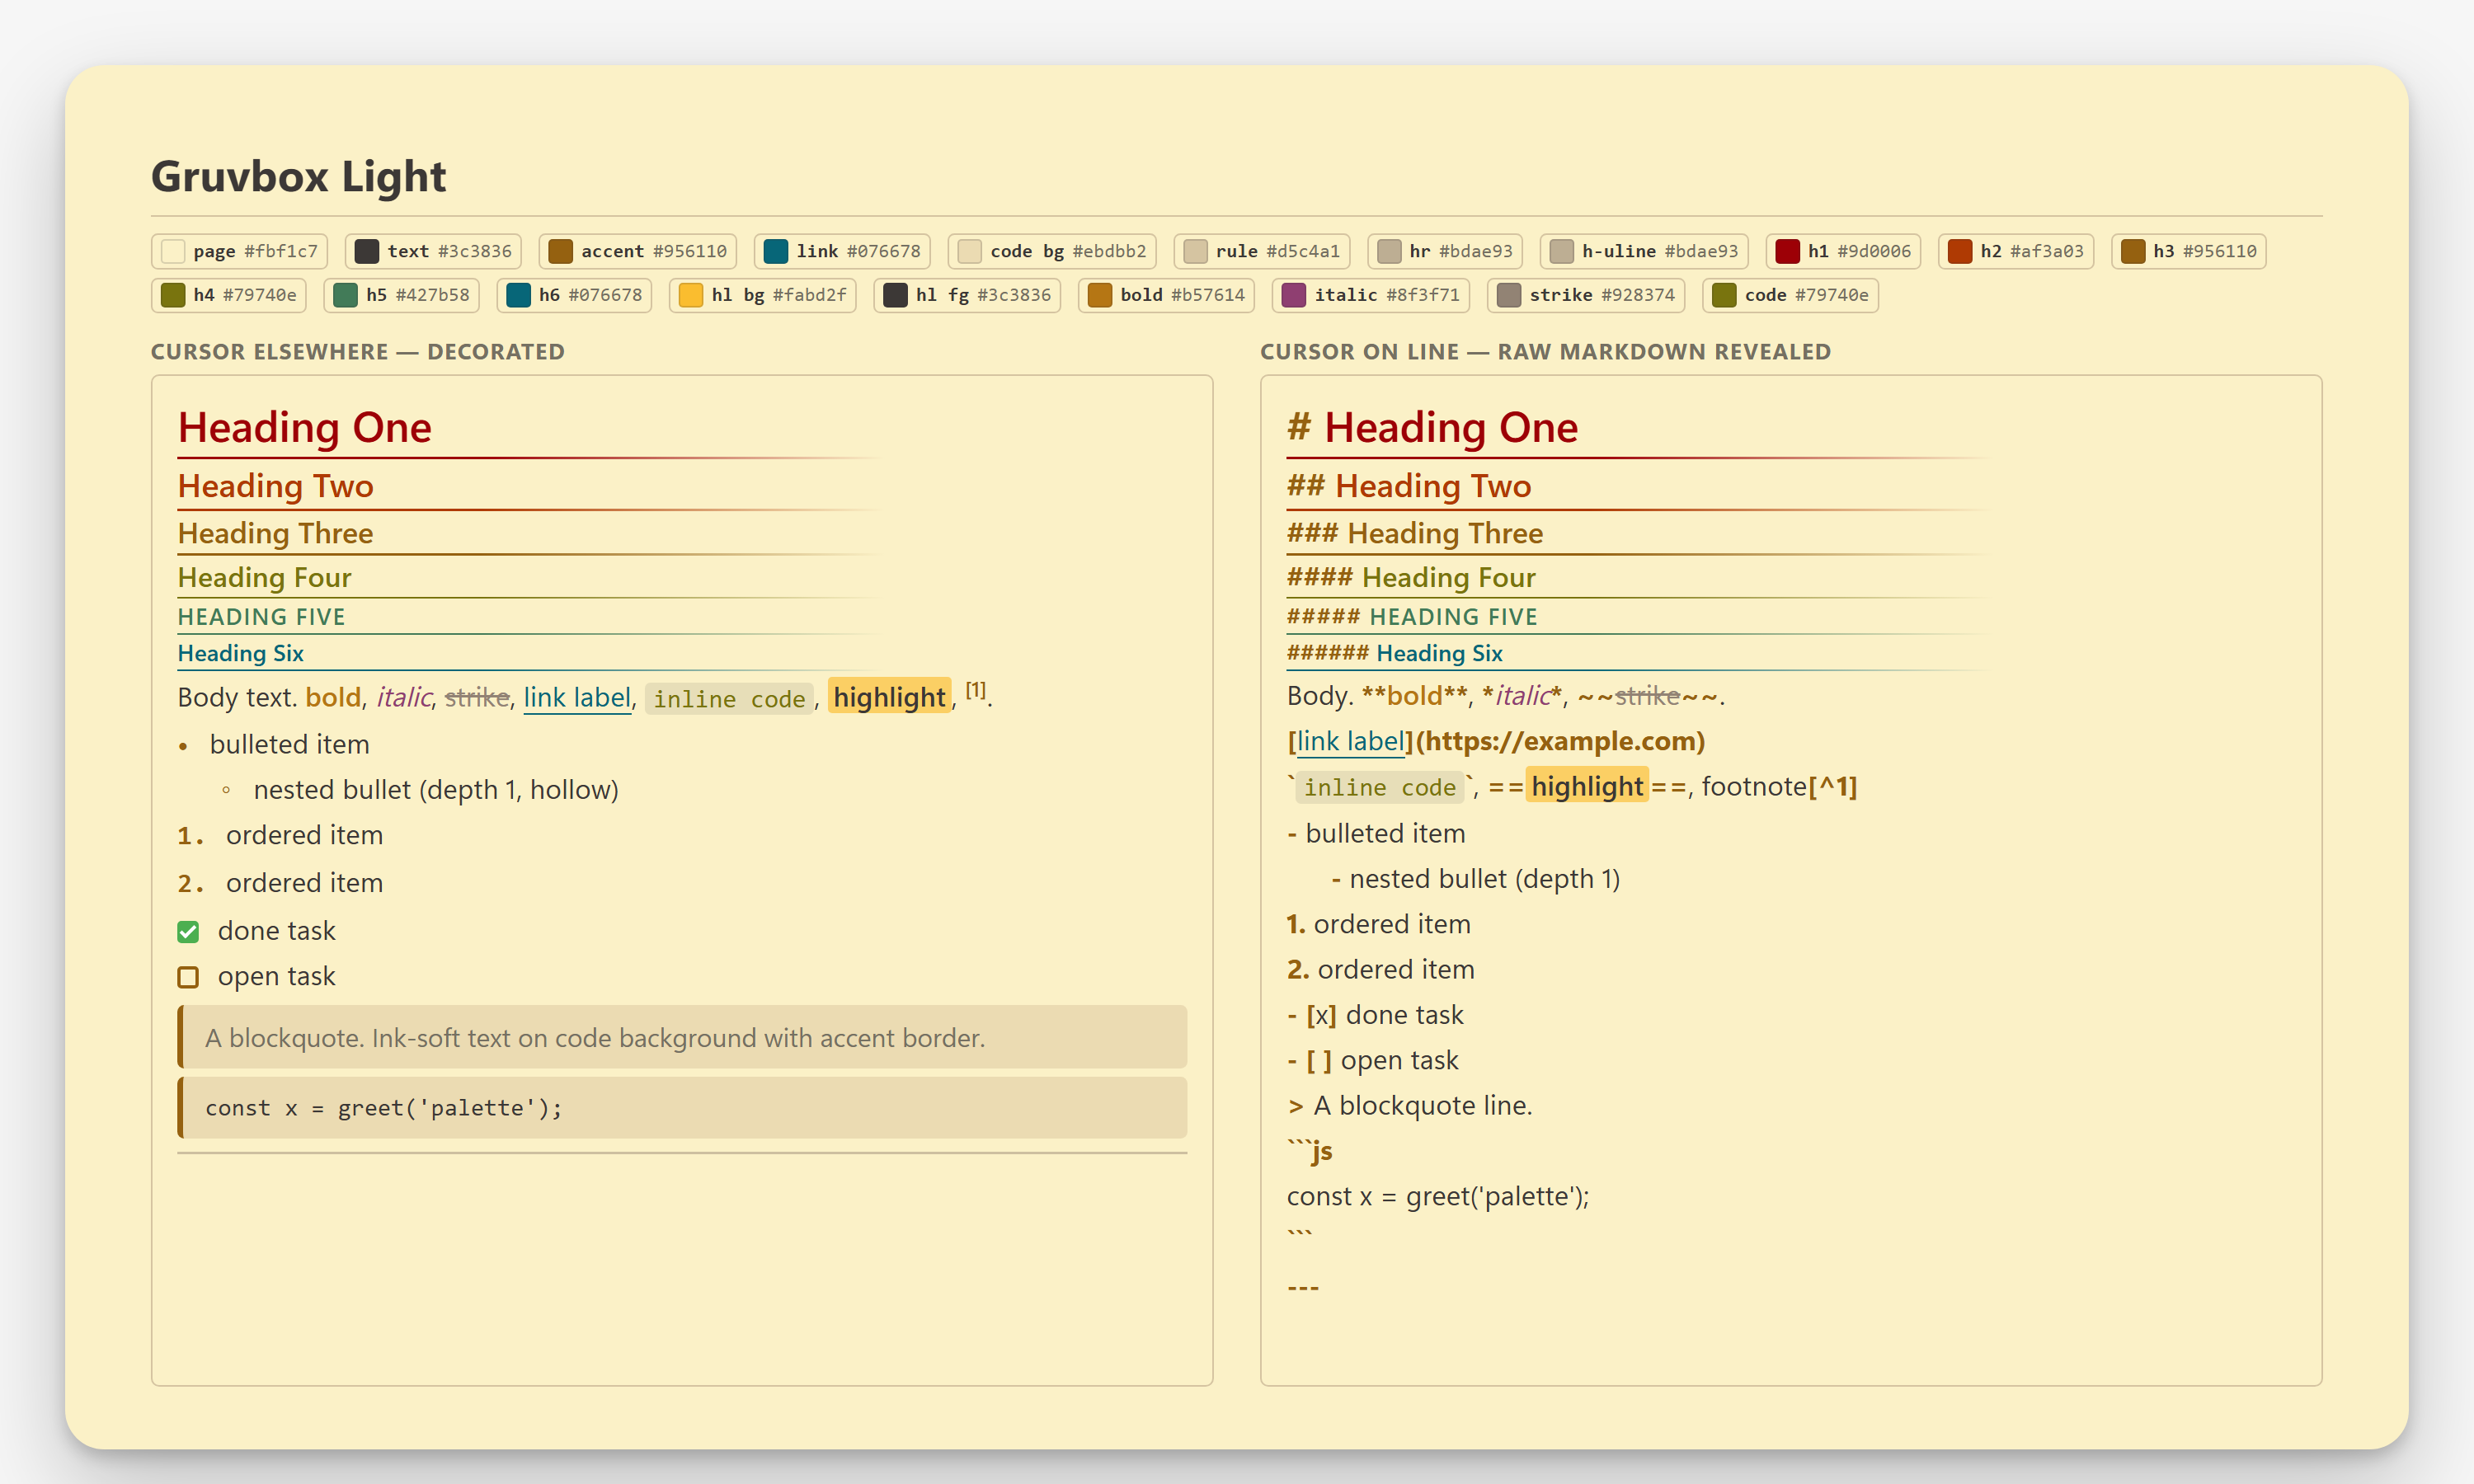Click the (https://example.com) URL in raw pane
The height and width of the screenshot is (1484, 2474).
(1560, 741)
